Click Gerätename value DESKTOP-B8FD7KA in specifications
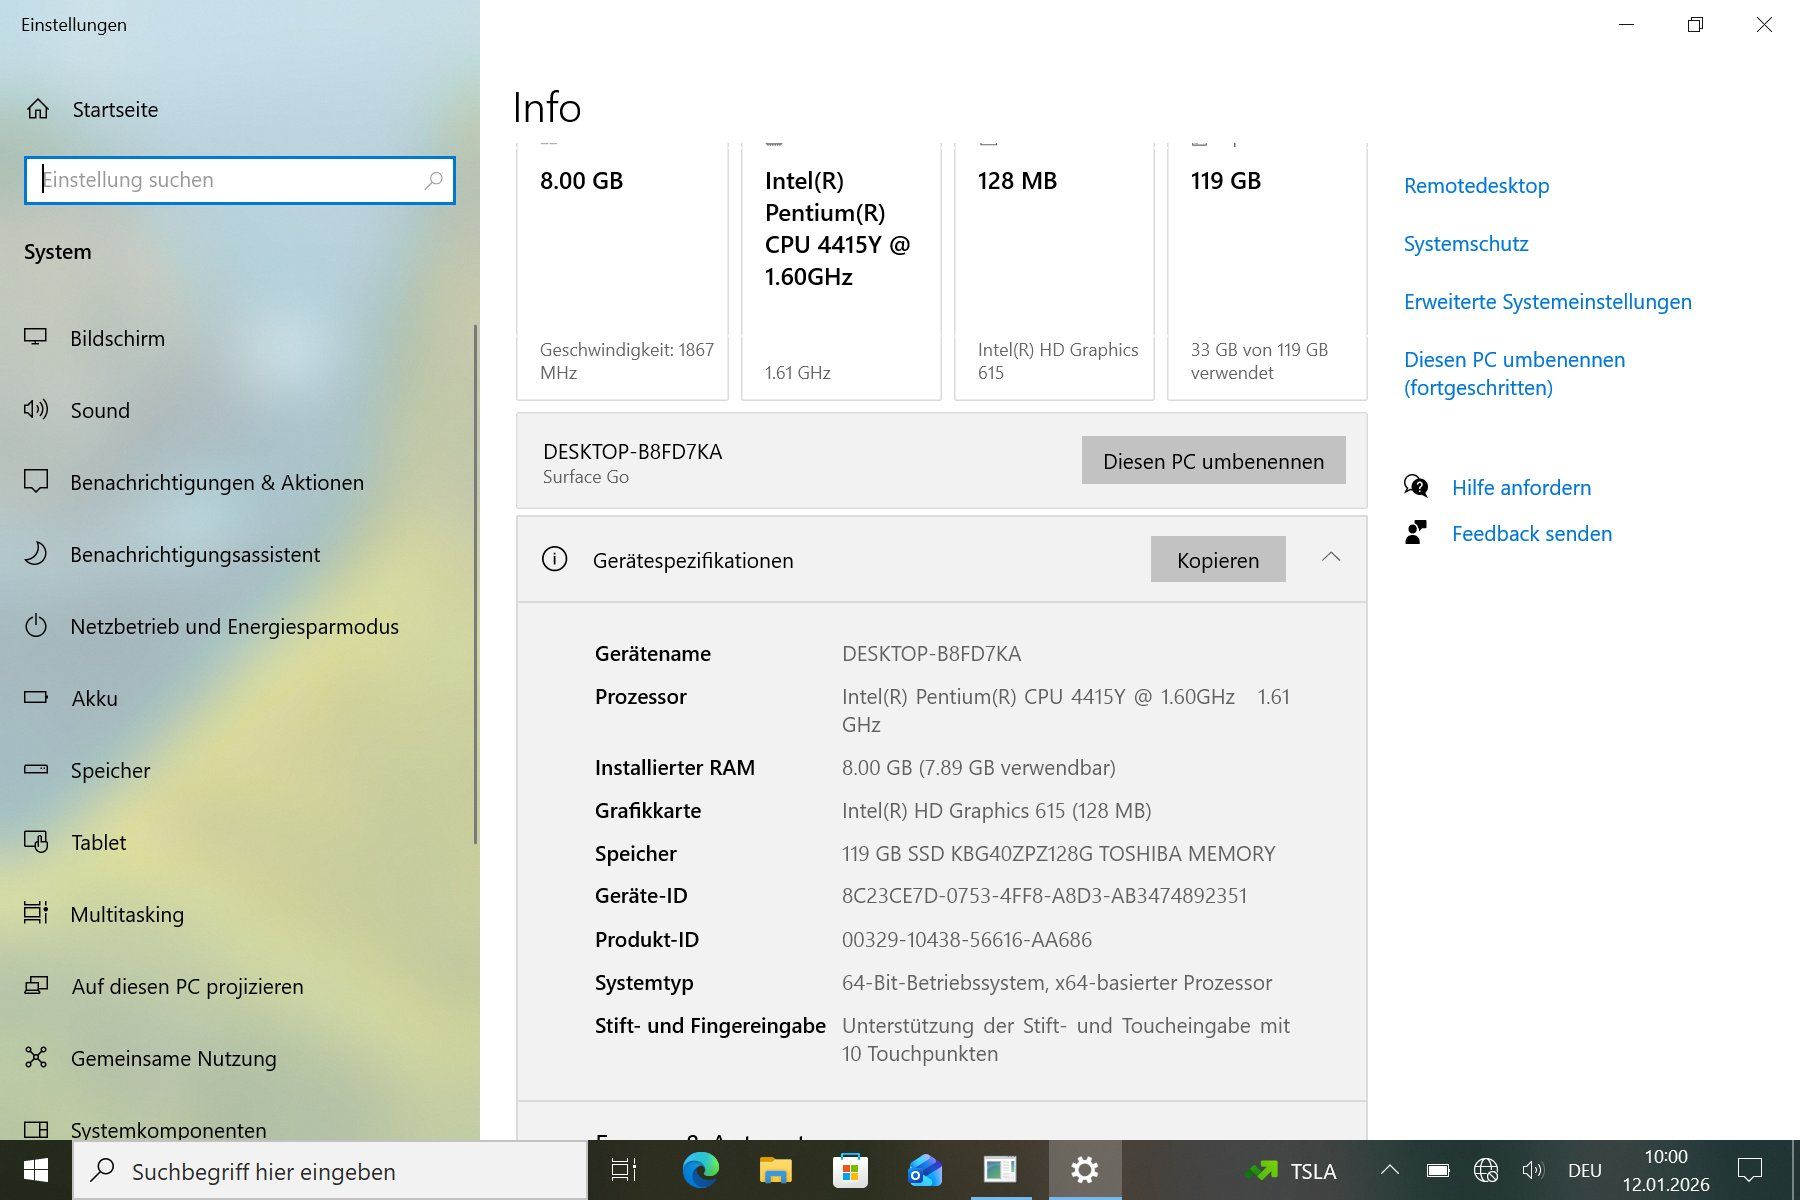The image size is (1800, 1200). click(931, 654)
